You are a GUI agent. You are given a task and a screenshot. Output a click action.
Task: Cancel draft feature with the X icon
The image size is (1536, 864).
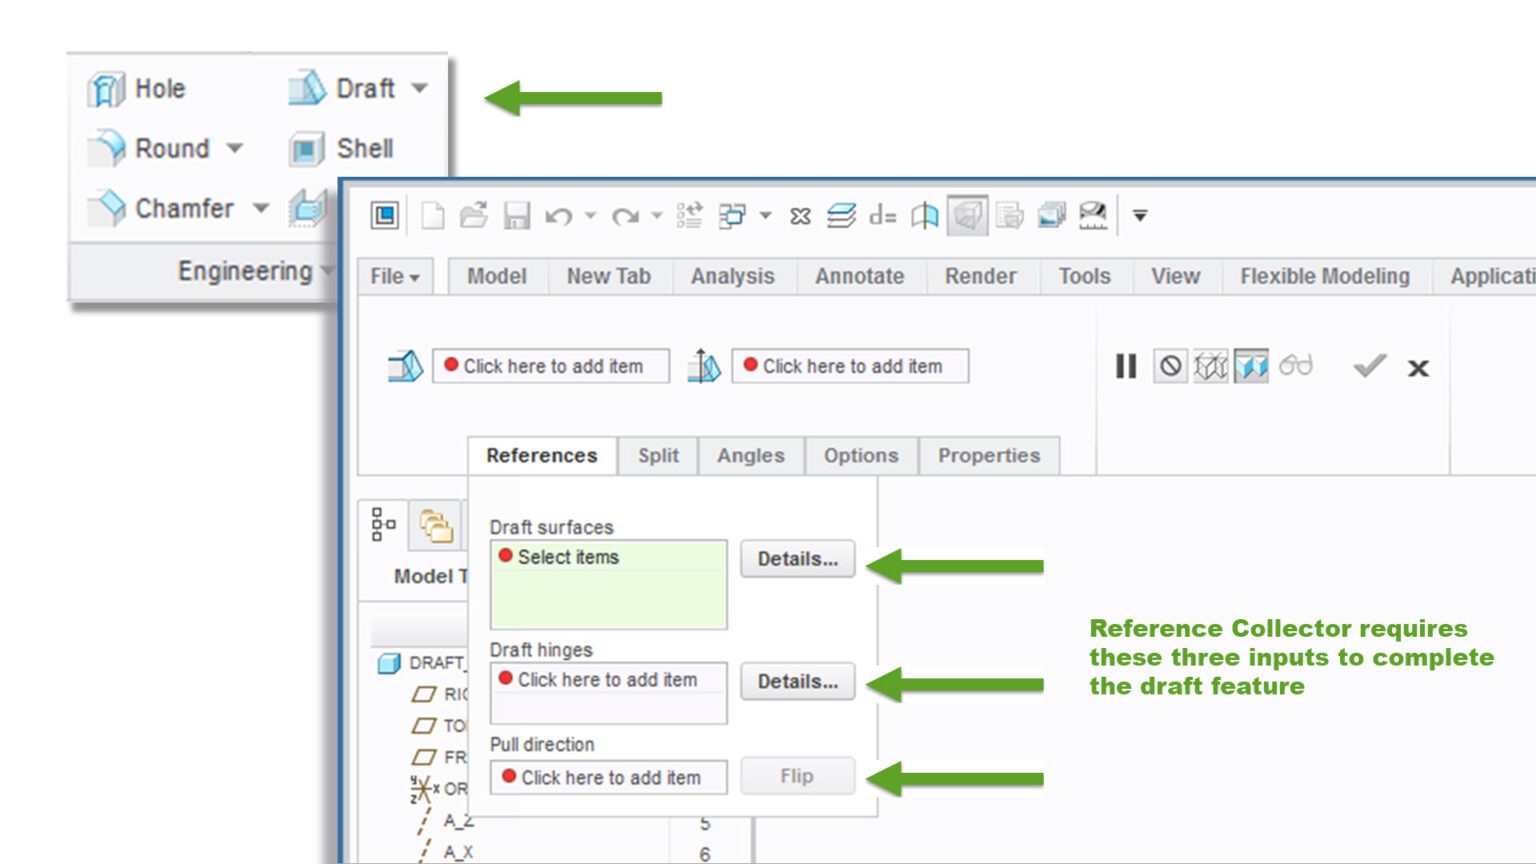(x=1418, y=368)
